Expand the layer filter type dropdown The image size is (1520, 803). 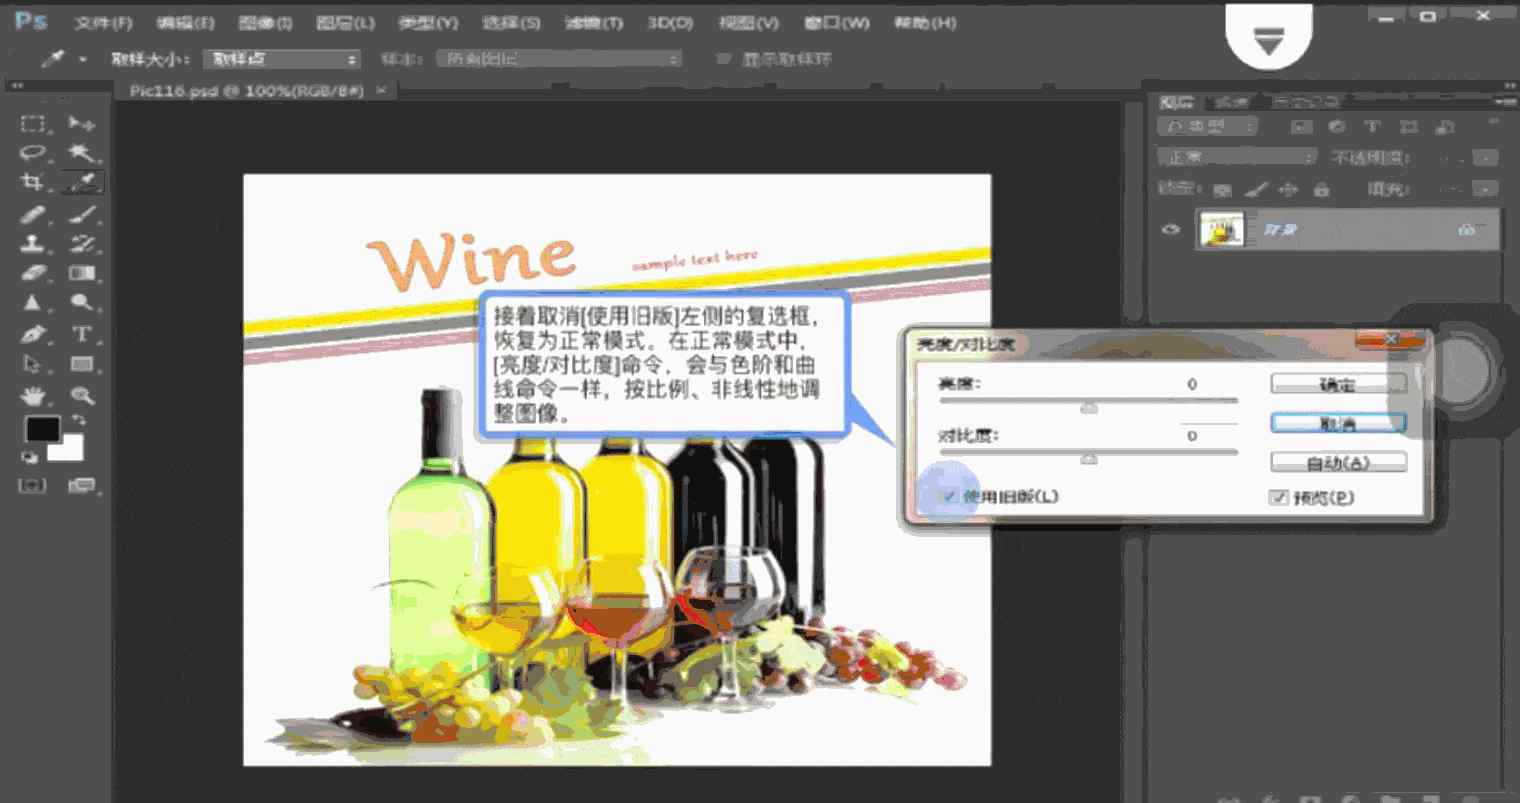coord(1208,127)
